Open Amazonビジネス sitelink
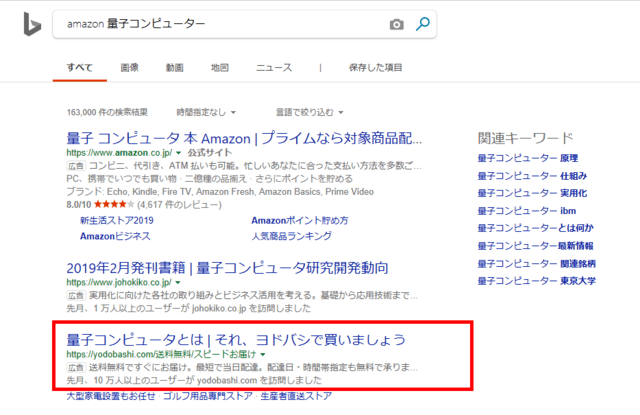The height and width of the screenshot is (415, 640). tap(115, 236)
